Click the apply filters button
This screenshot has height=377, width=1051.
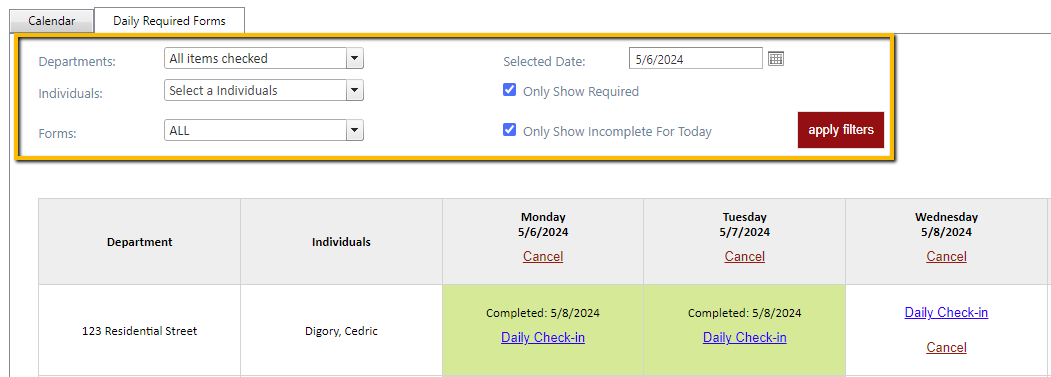coord(841,130)
